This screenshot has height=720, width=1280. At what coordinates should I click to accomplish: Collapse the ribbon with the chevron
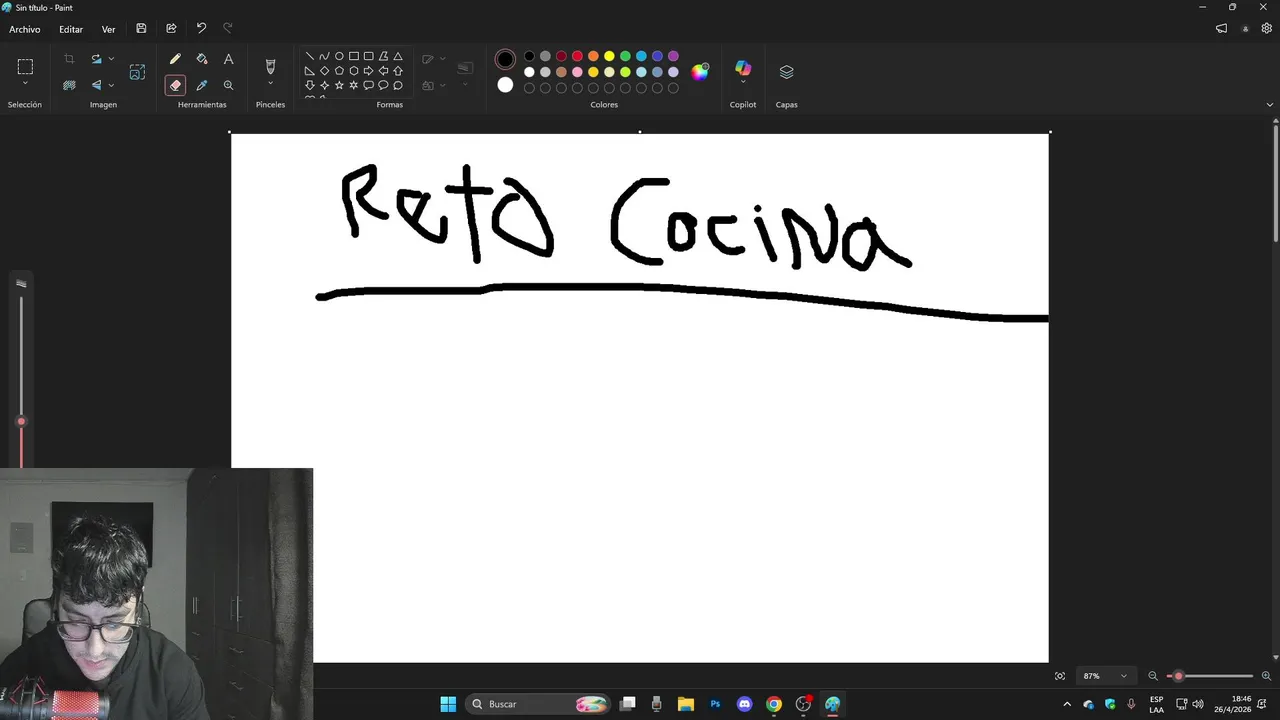pyautogui.click(x=1270, y=104)
